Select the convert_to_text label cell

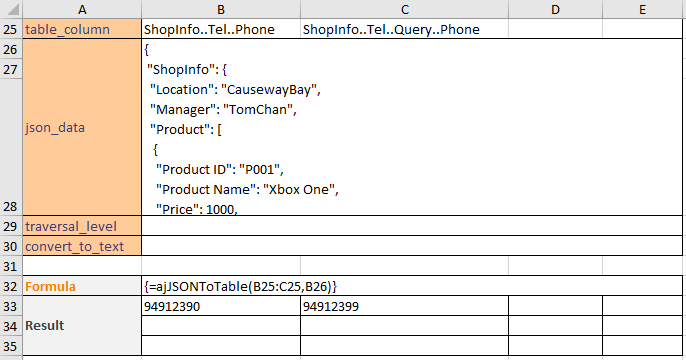pyautogui.click(x=82, y=246)
